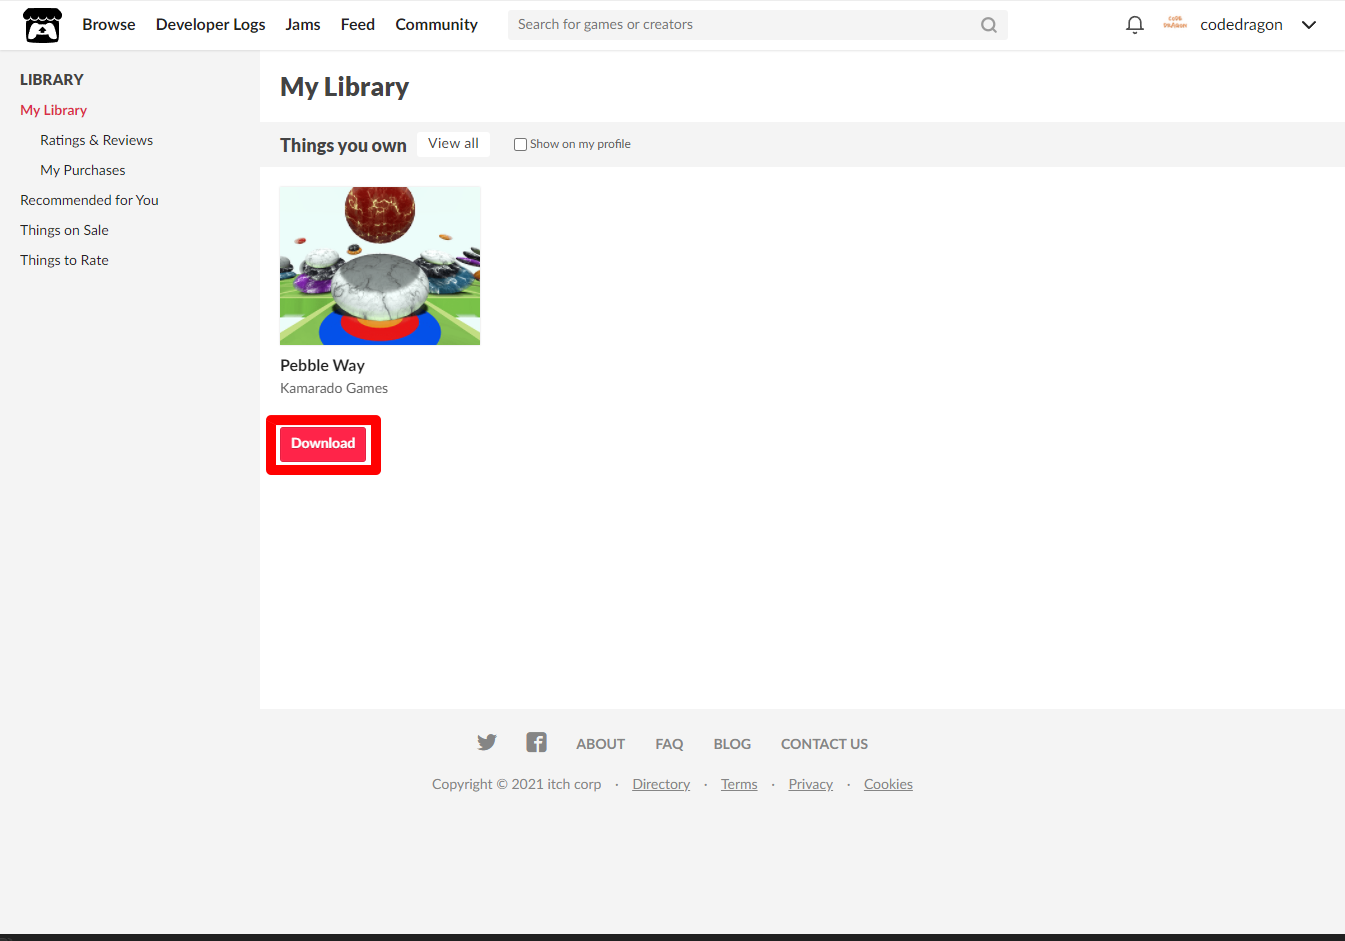The height and width of the screenshot is (941, 1345).
Task: Open the Terms link
Action: (x=739, y=784)
